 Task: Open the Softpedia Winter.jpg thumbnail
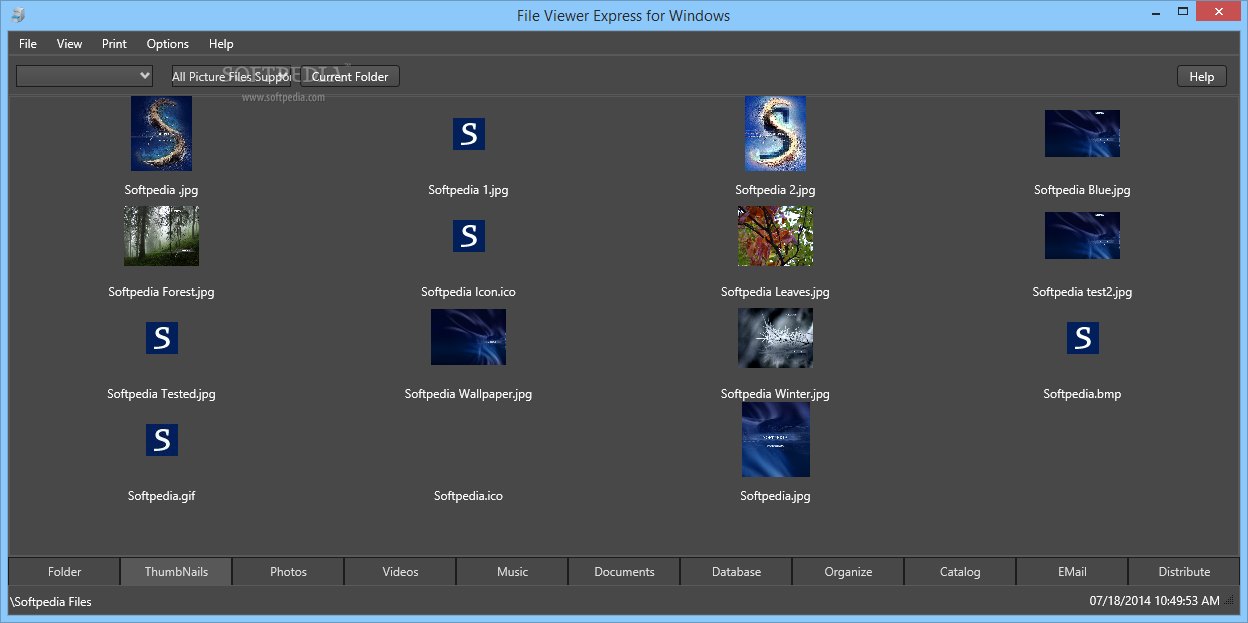click(x=775, y=338)
